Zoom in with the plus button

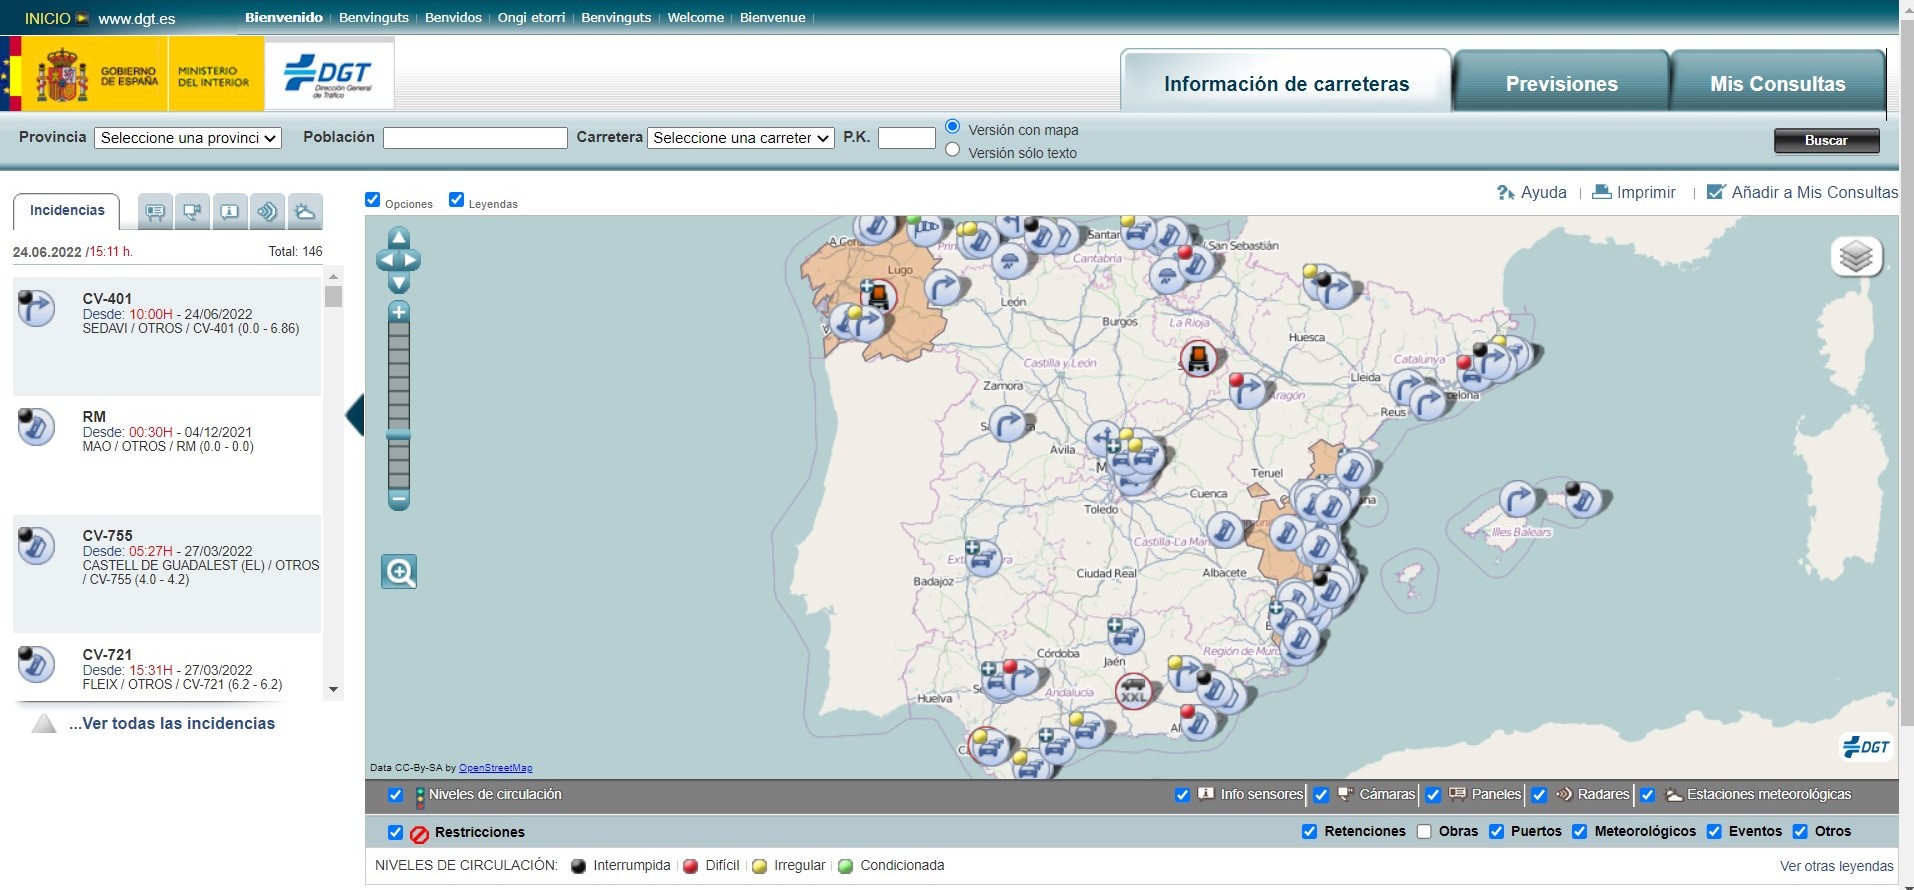pyautogui.click(x=399, y=312)
